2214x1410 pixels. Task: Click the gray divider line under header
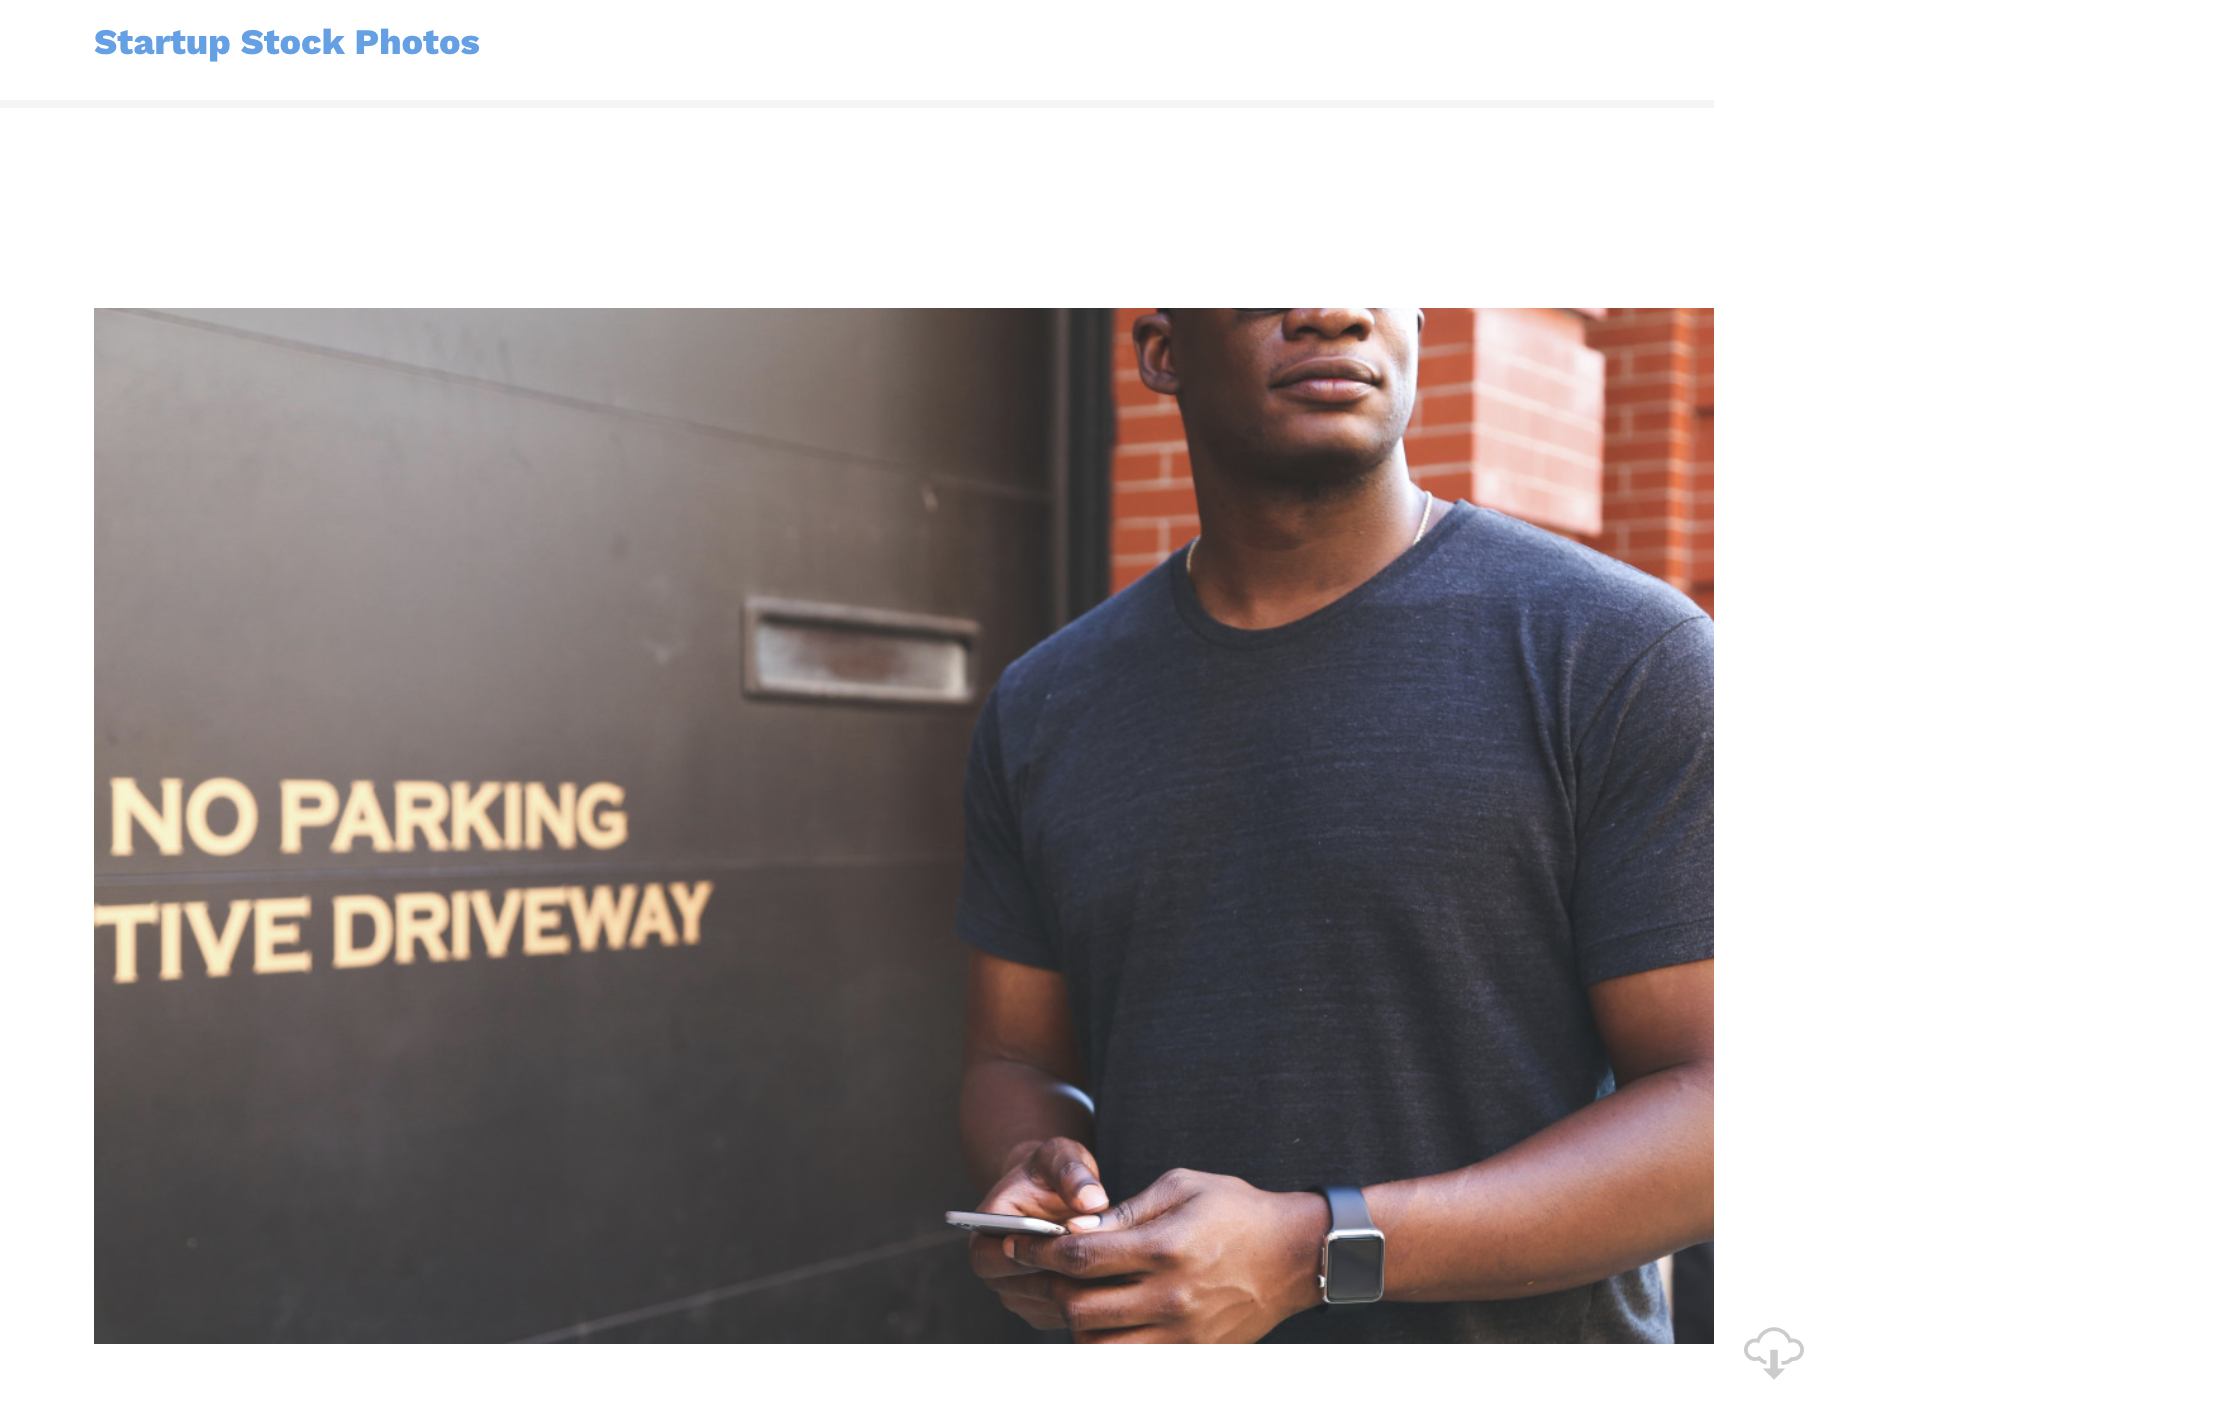pyautogui.click(x=857, y=103)
